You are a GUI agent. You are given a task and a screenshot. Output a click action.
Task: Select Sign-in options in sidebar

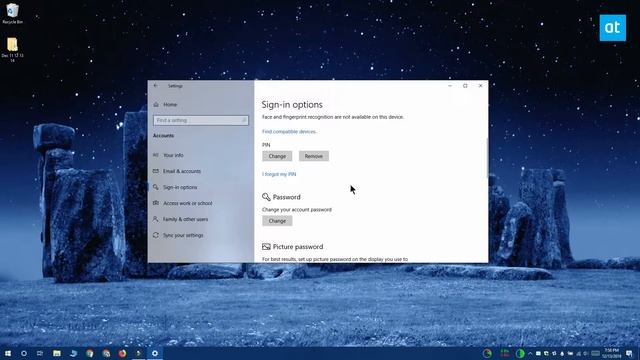180,187
